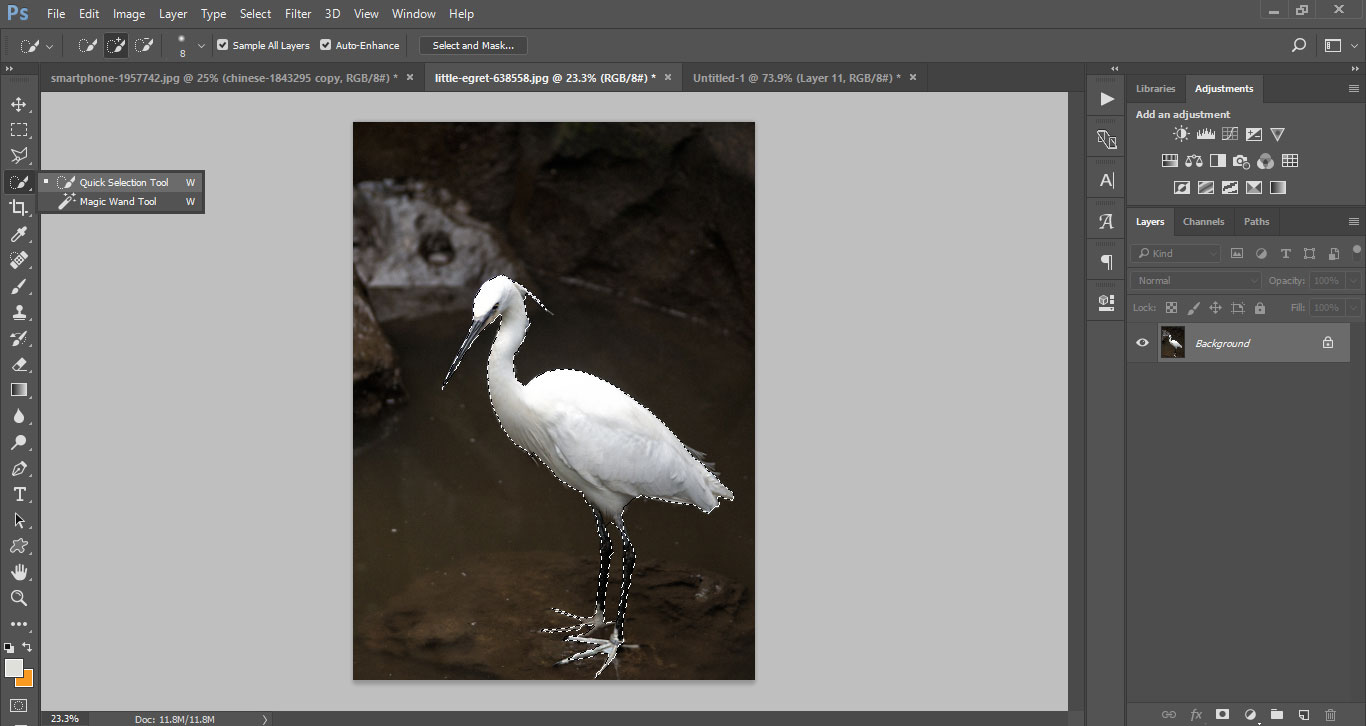Screen dimensions: 1366x726
Task: Open the Opacity slider dropdown arrow
Action: point(1353,281)
